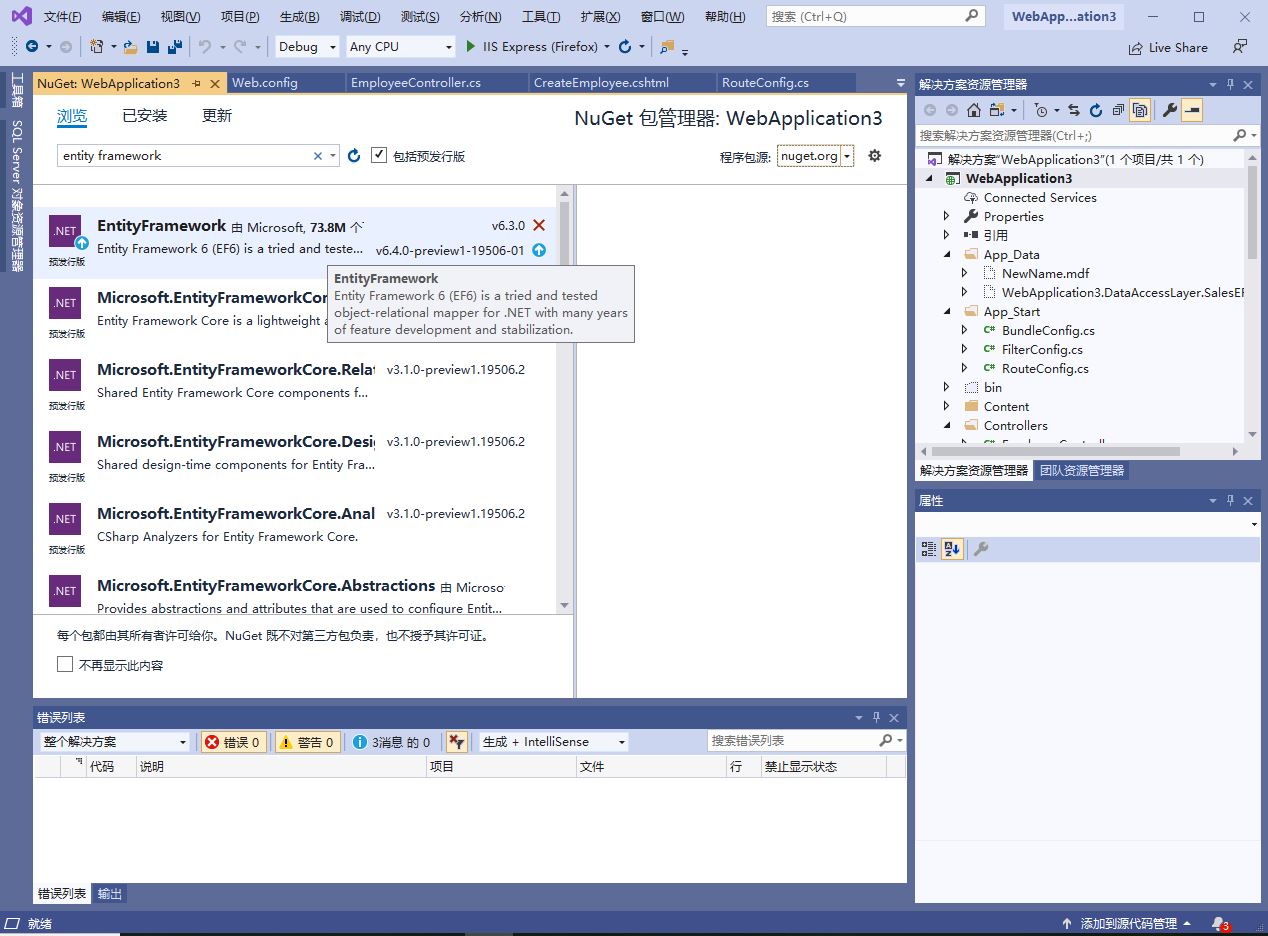Refresh the NuGet package search results
Screen dimensions: 1268x936
click(354, 156)
